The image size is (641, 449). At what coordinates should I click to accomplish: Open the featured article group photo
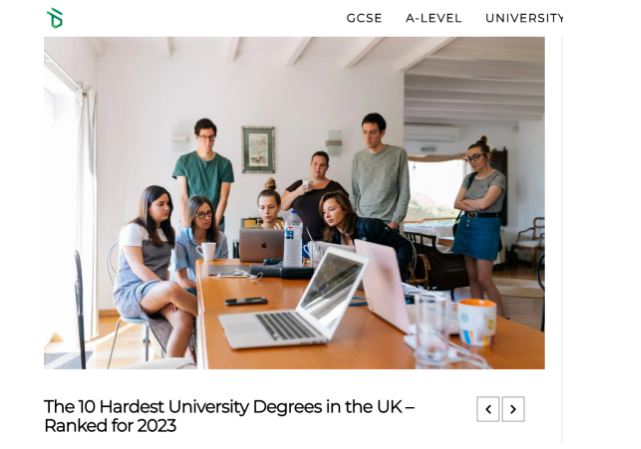[294, 203]
